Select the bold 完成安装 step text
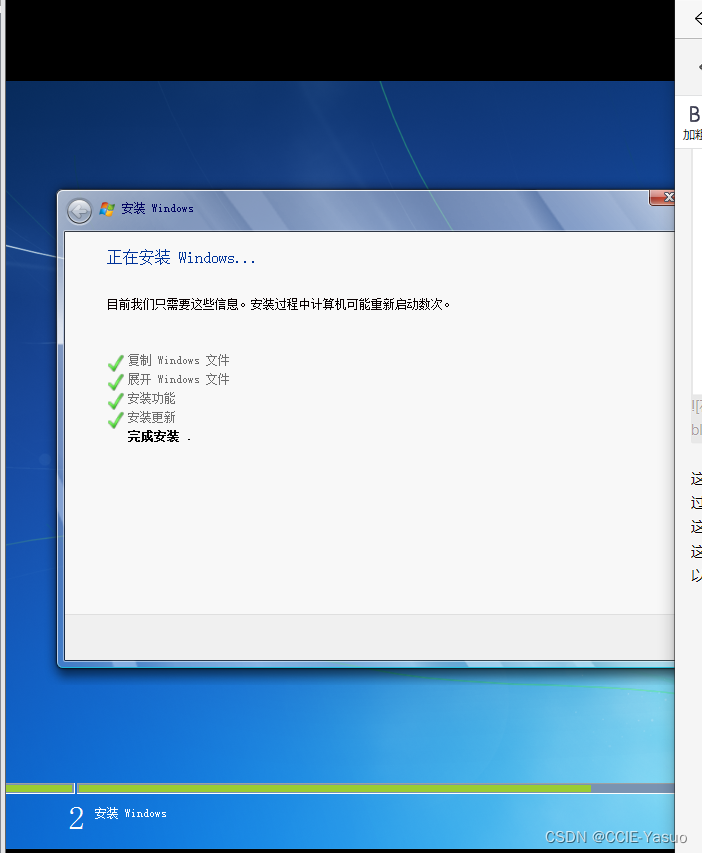The width and height of the screenshot is (702, 853). (x=153, y=436)
